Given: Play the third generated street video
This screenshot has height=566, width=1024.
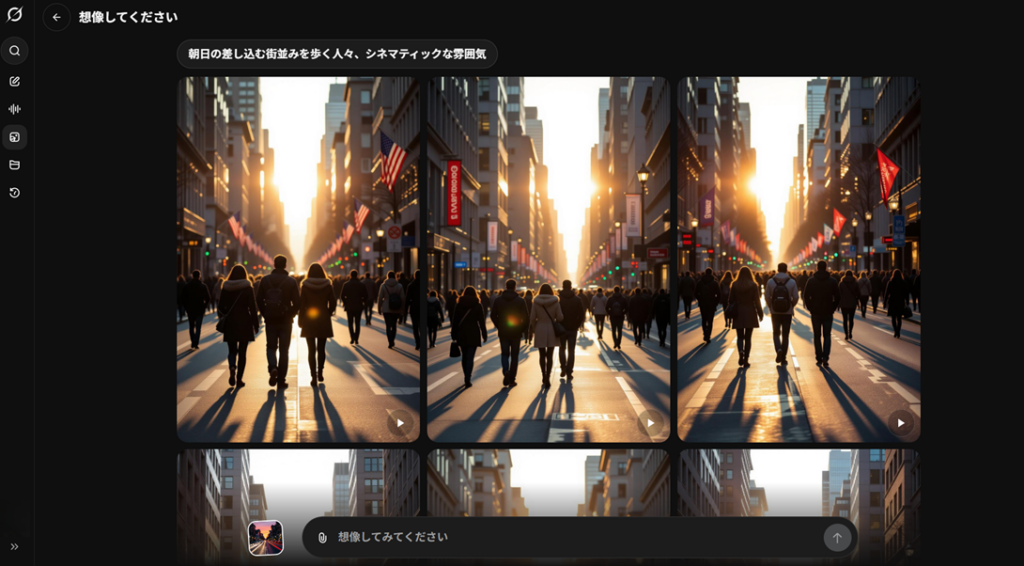Looking at the screenshot, I should 900,423.
